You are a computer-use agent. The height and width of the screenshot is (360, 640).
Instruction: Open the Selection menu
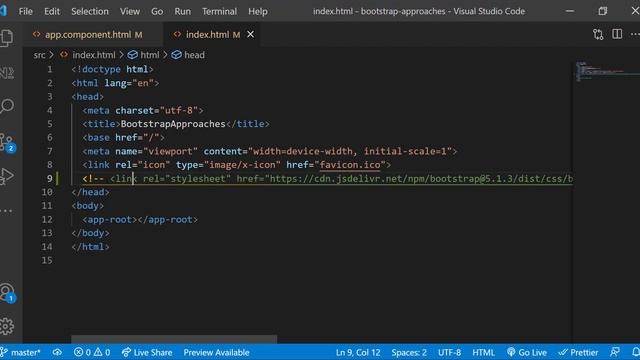click(x=90, y=11)
